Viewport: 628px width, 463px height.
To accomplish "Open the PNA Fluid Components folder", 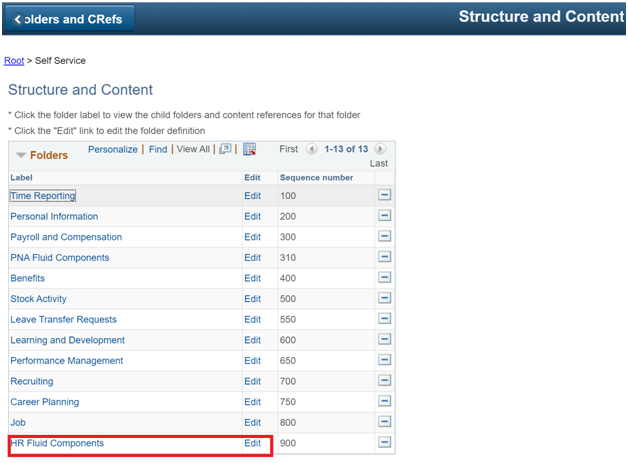I will click(60, 258).
